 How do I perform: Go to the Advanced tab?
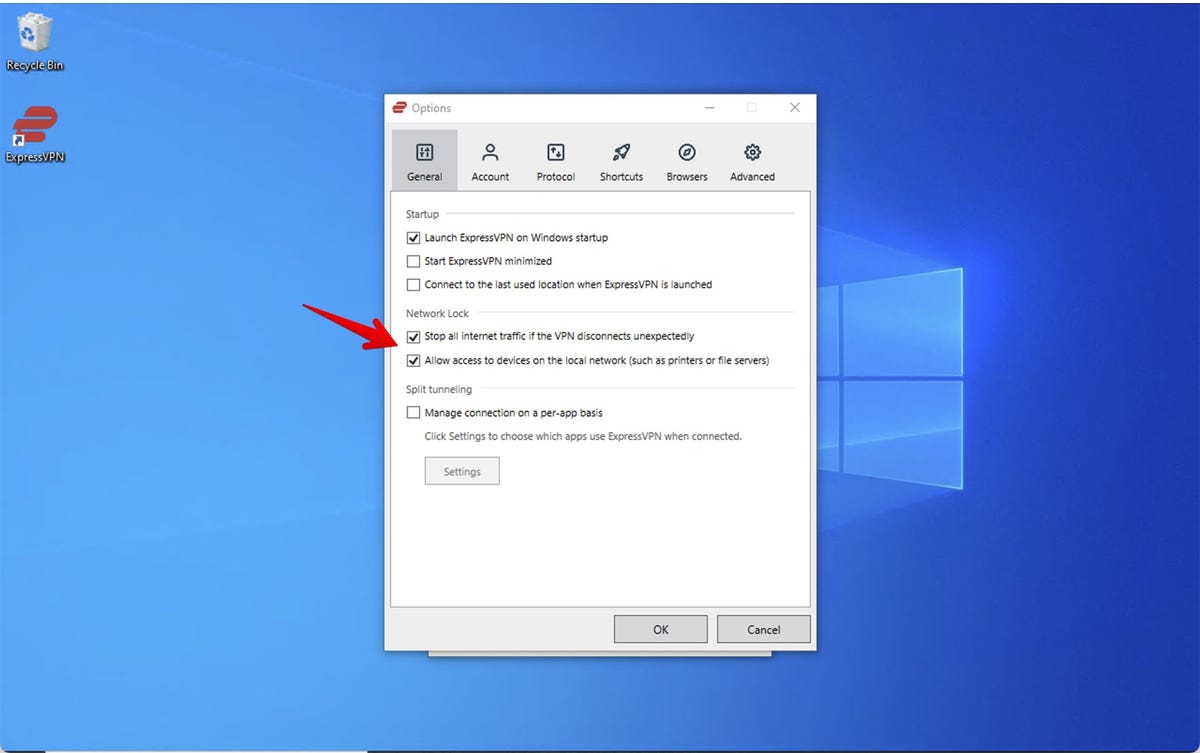[x=752, y=160]
